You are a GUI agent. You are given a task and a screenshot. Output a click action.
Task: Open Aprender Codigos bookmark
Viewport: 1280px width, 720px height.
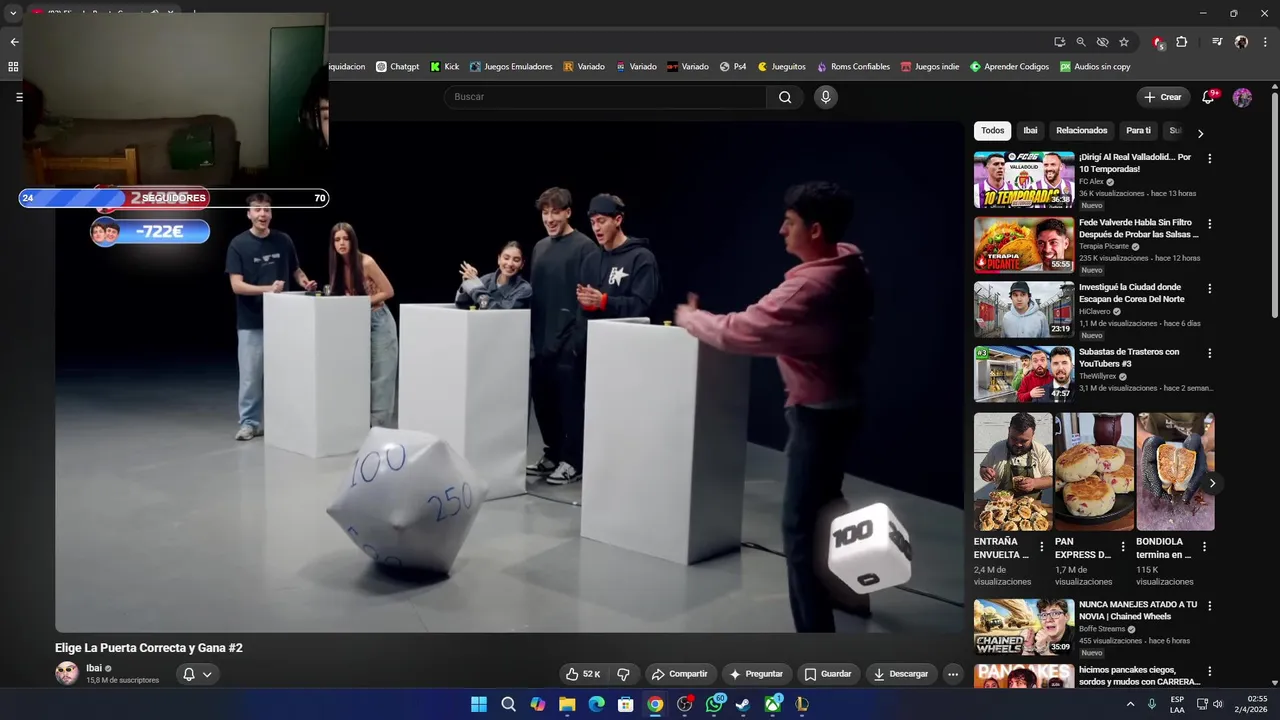(x=1009, y=67)
